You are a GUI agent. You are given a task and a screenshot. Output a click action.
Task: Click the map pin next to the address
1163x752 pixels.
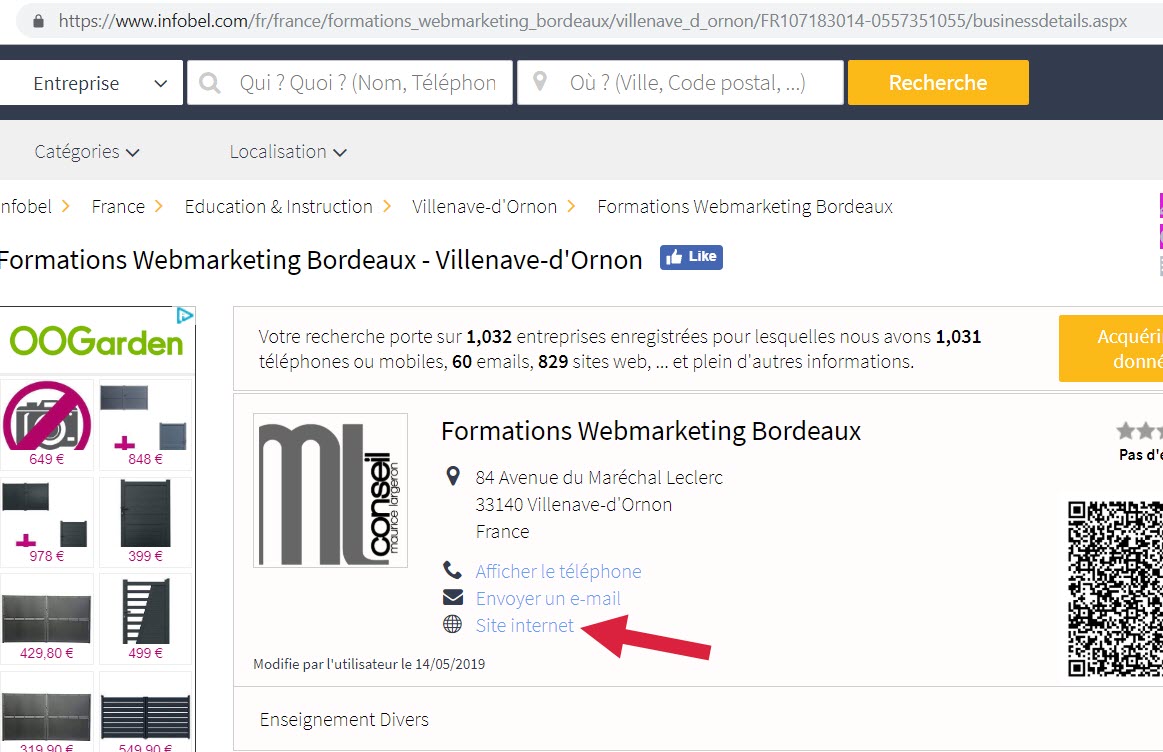pyautogui.click(x=452, y=476)
